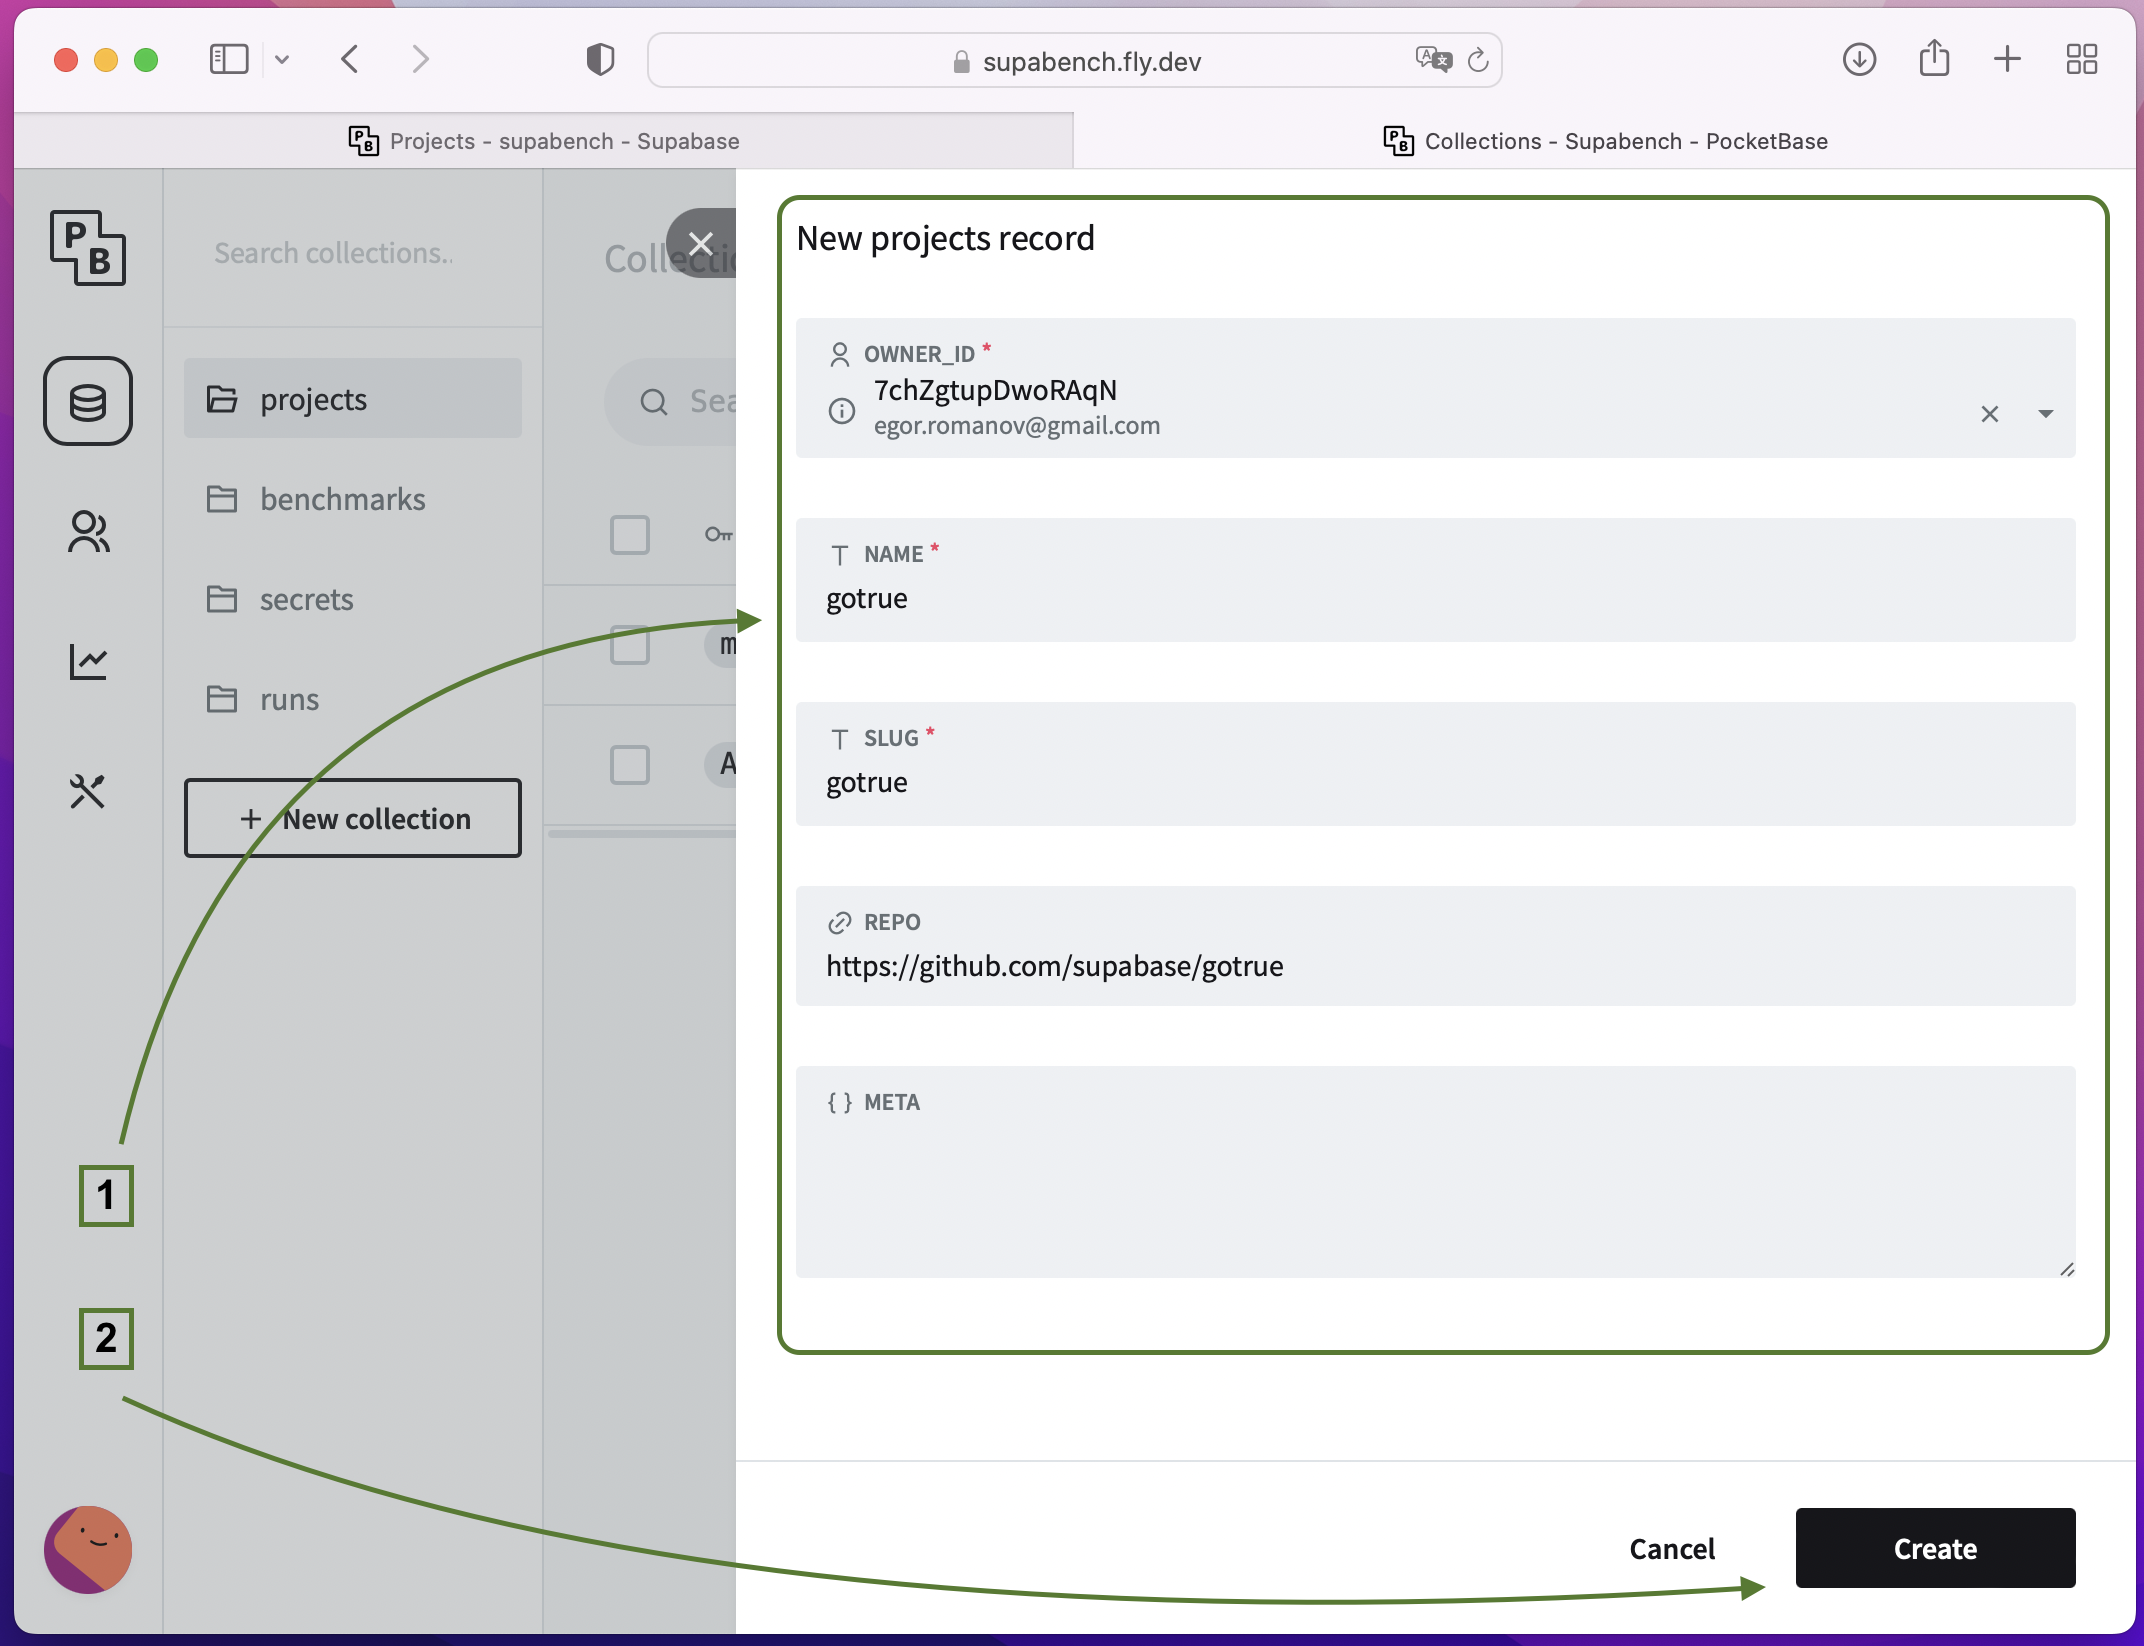2144x1646 pixels.
Task: Click the info icon beside the owner record
Action: 842,411
